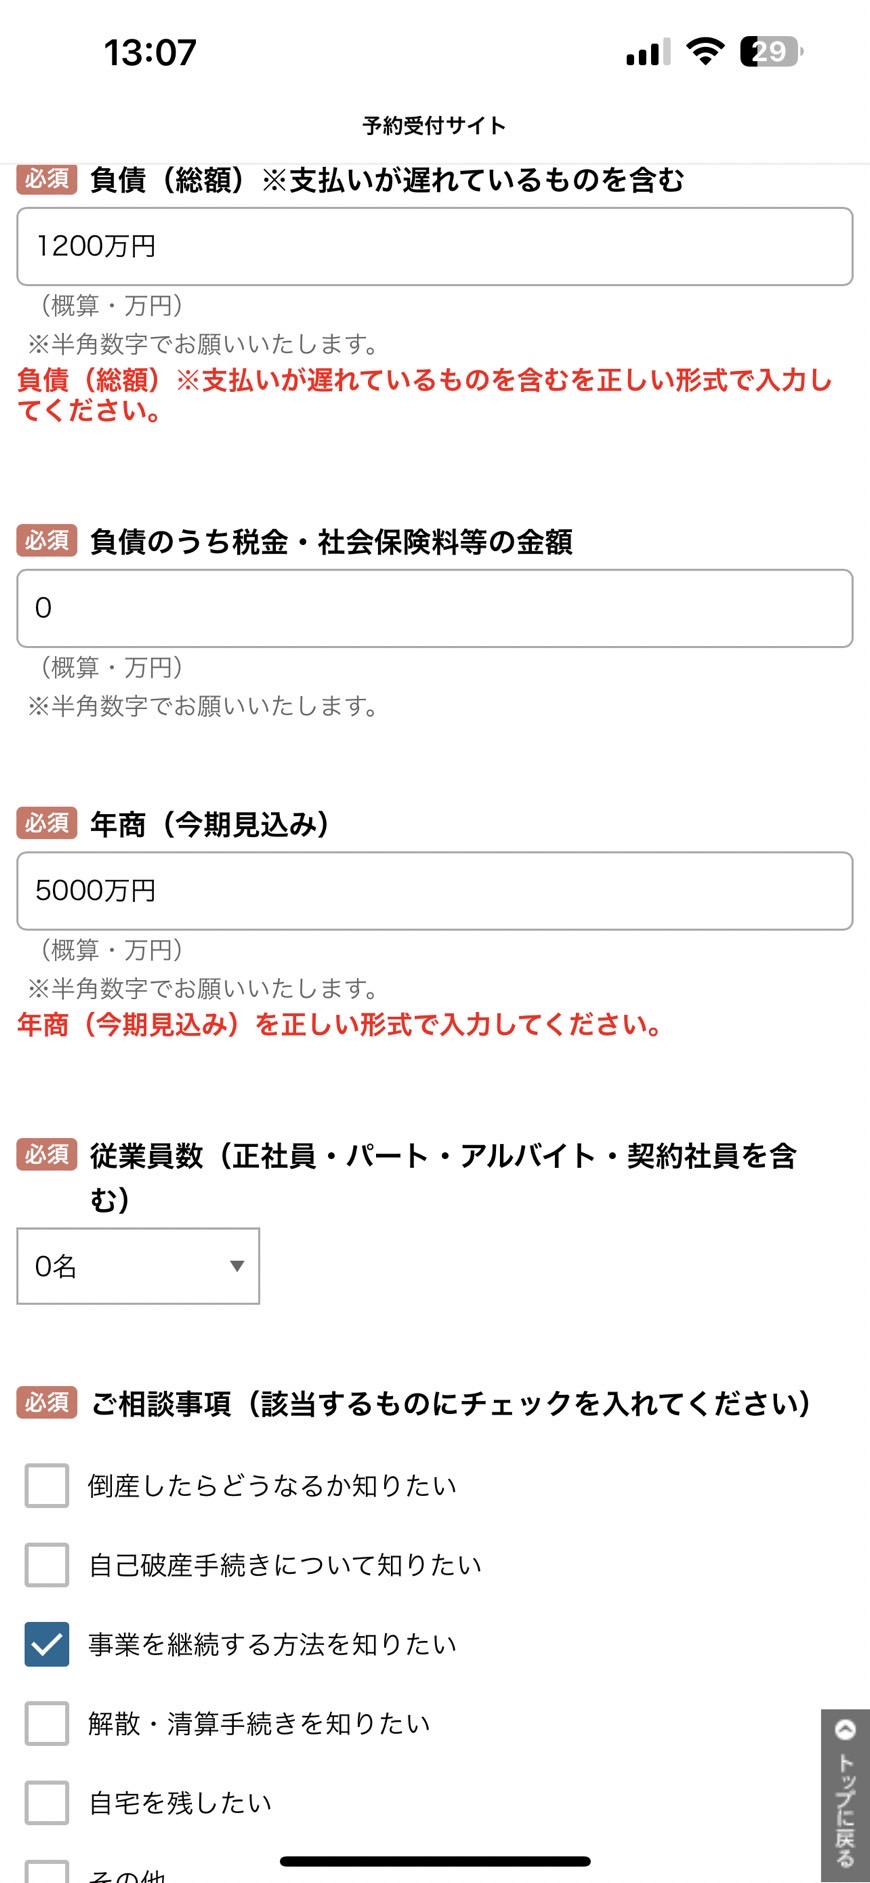Tap the Wi-Fi status icon

705,52
